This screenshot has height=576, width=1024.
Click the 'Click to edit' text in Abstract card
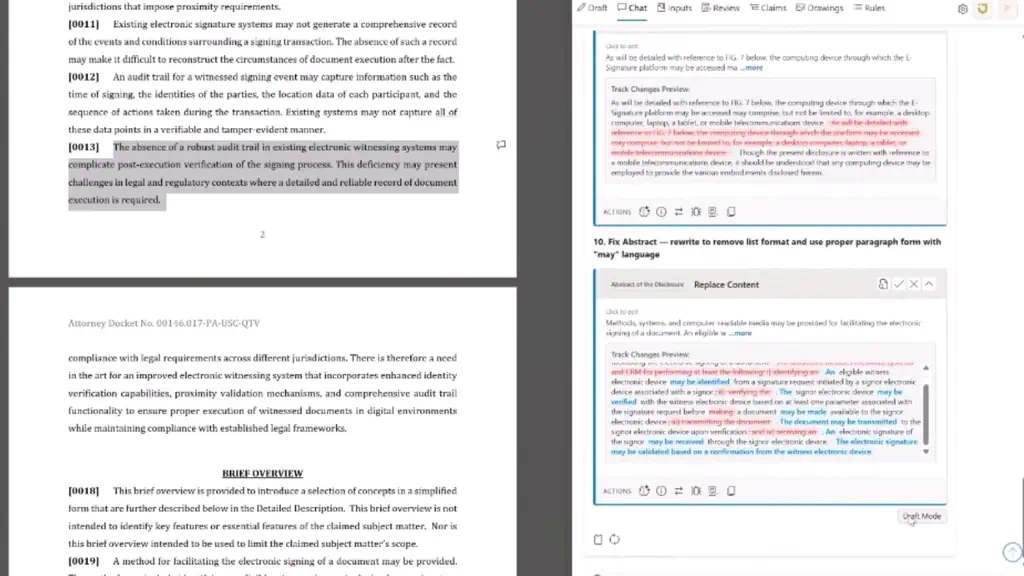pos(622,312)
